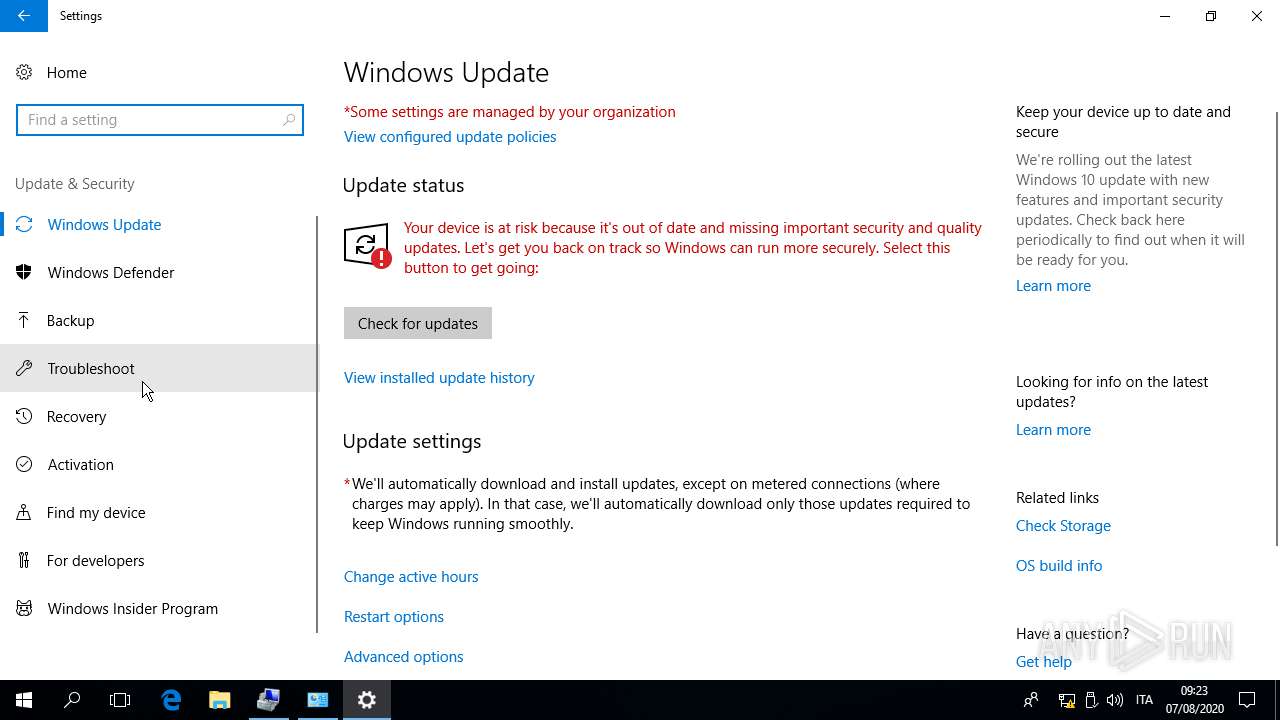Image resolution: width=1280 pixels, height=720 pixels.
Task: Open Change active hours link
Action: coord(411,577)
